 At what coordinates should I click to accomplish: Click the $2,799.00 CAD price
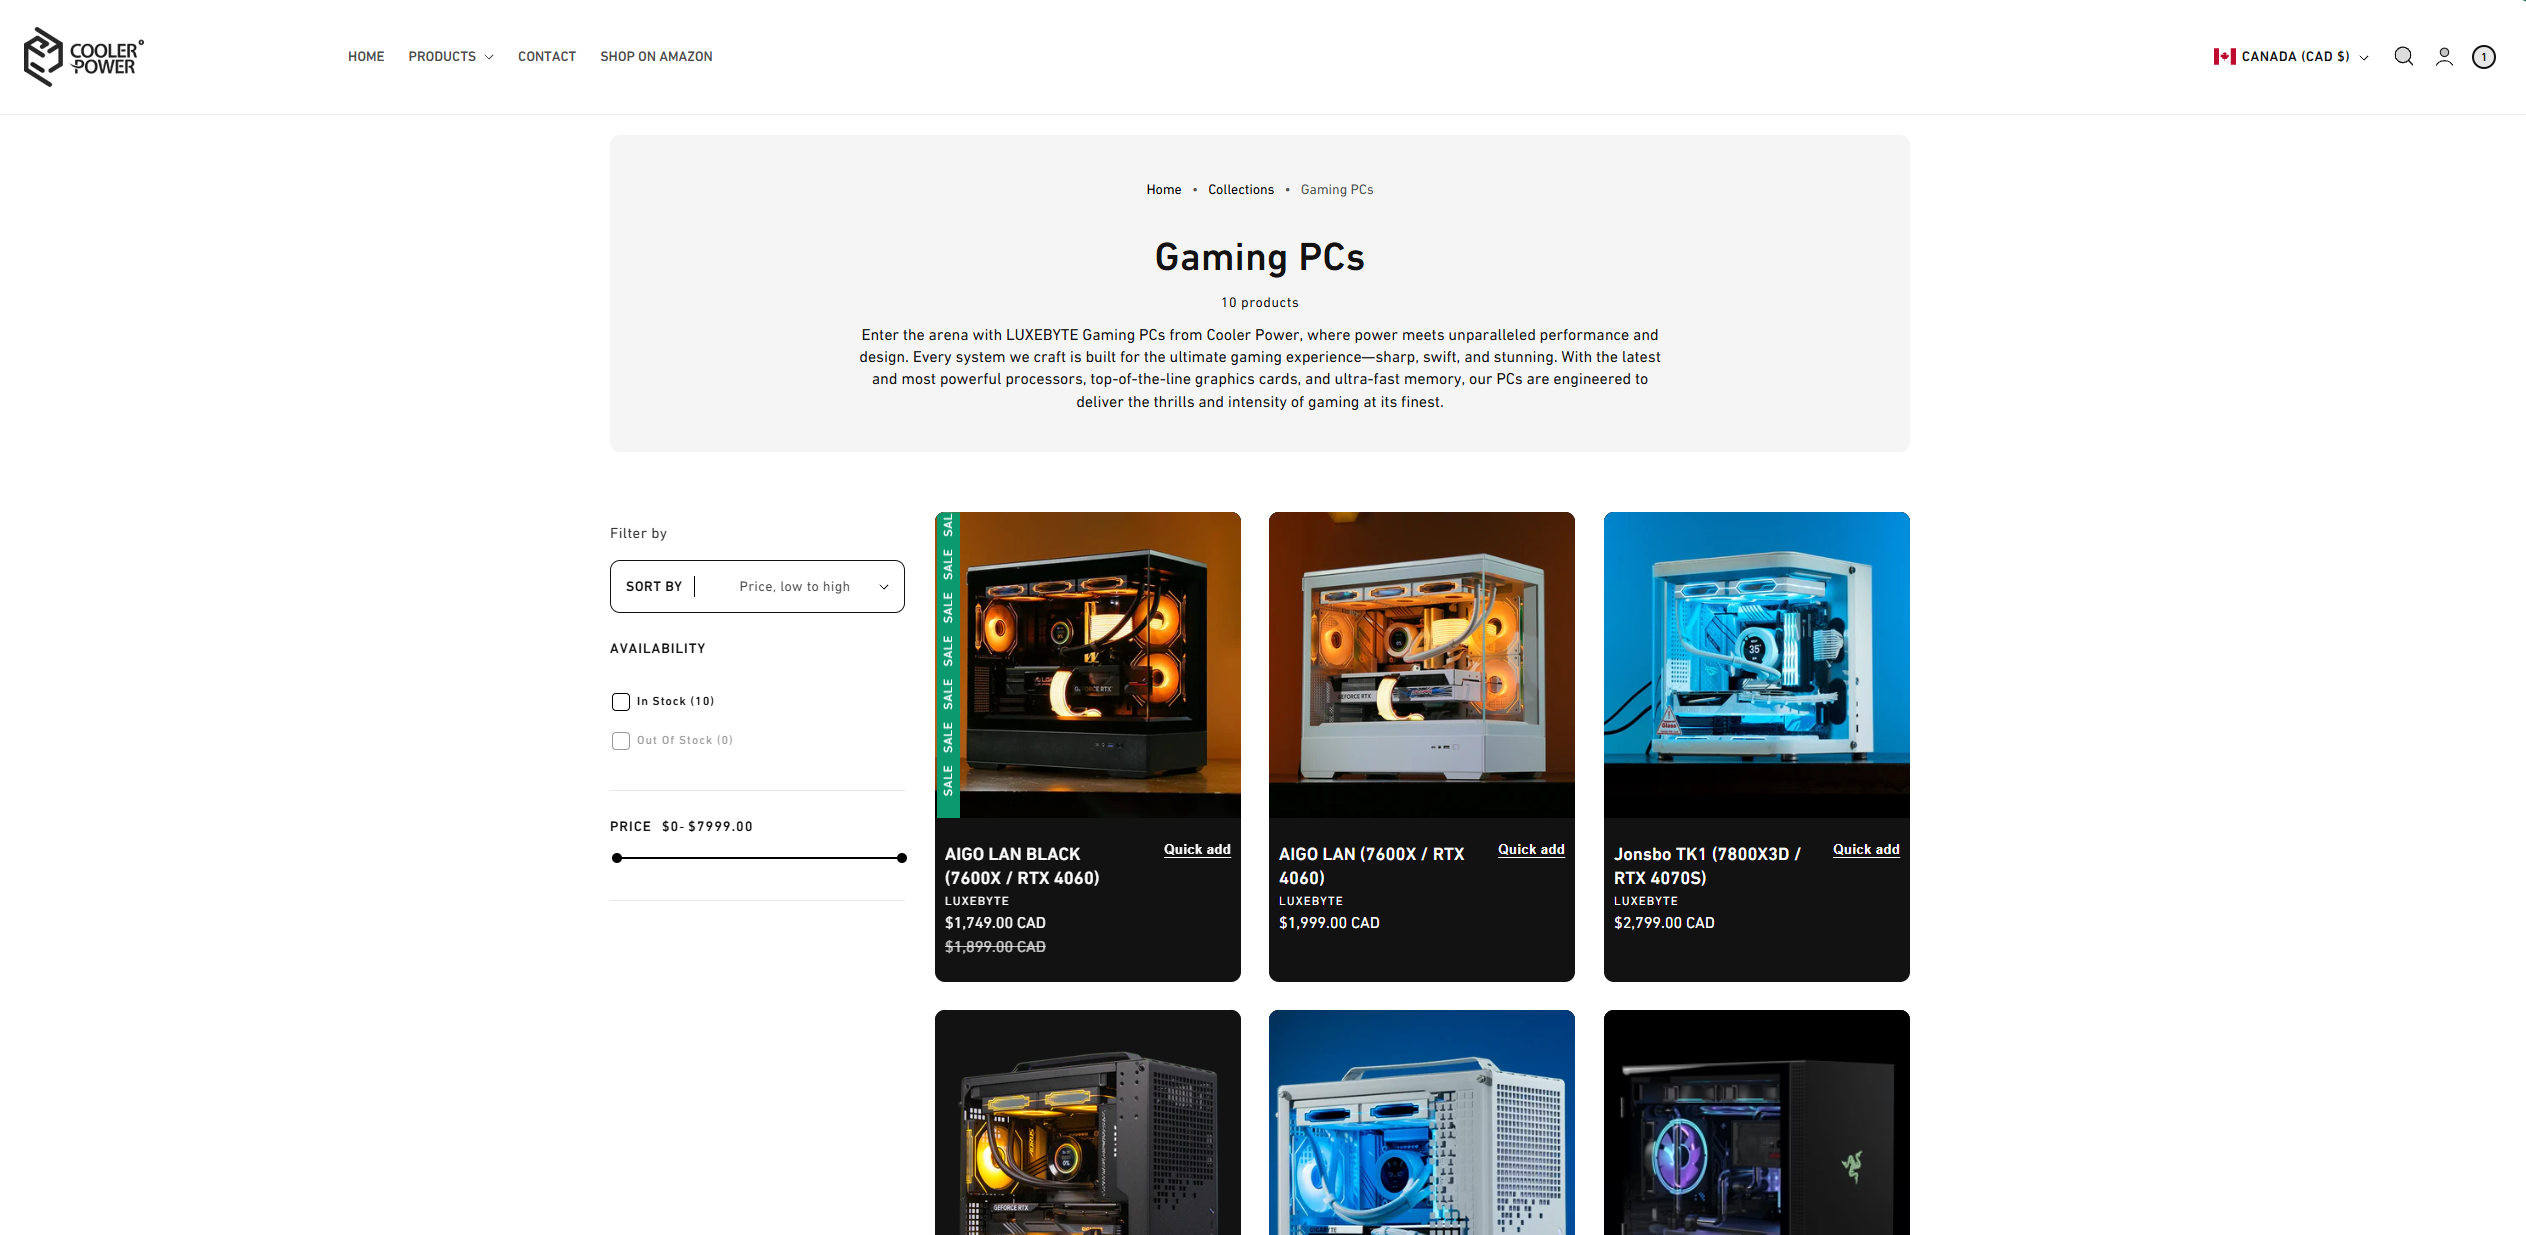[1664, 923]
